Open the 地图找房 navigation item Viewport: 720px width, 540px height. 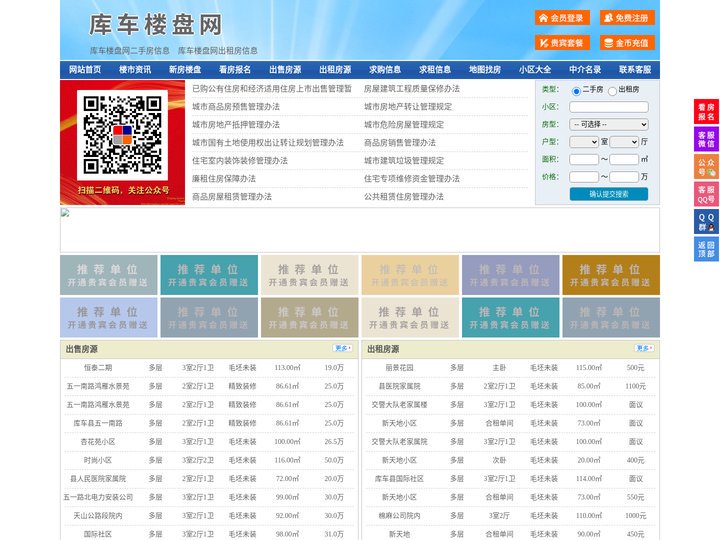485,70
